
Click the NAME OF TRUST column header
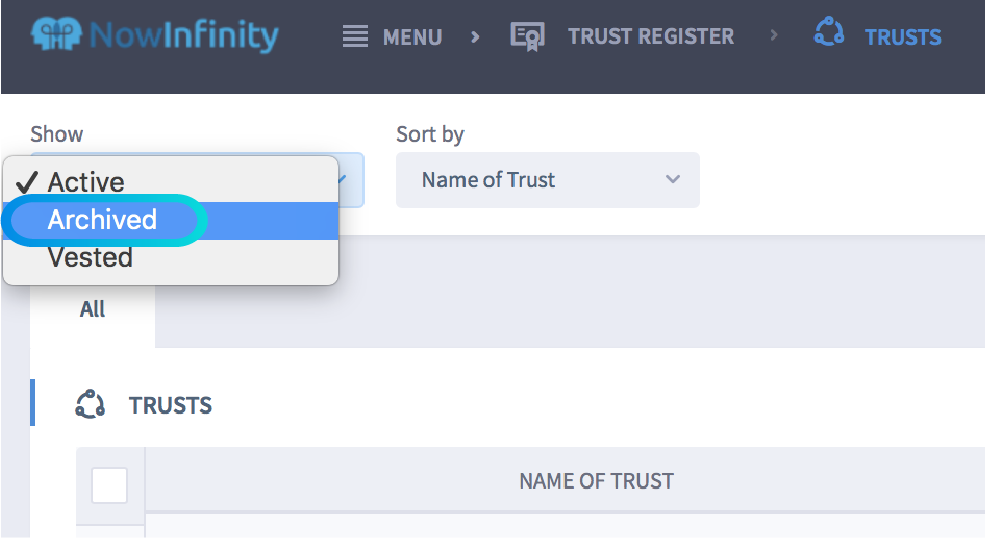click(x=596, y=482)
